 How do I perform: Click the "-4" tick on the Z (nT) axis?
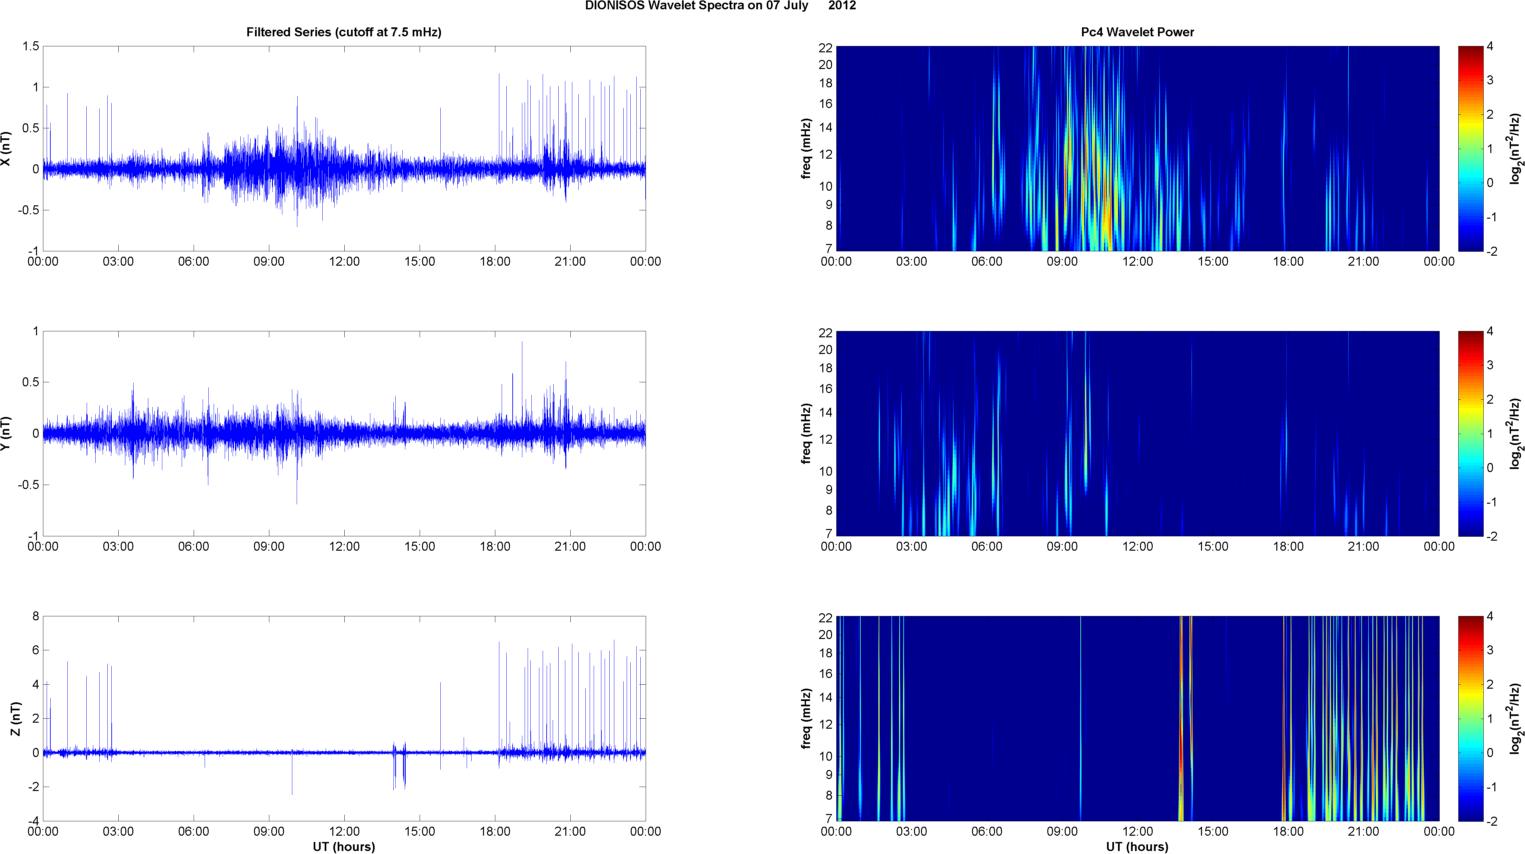(32, 822)
